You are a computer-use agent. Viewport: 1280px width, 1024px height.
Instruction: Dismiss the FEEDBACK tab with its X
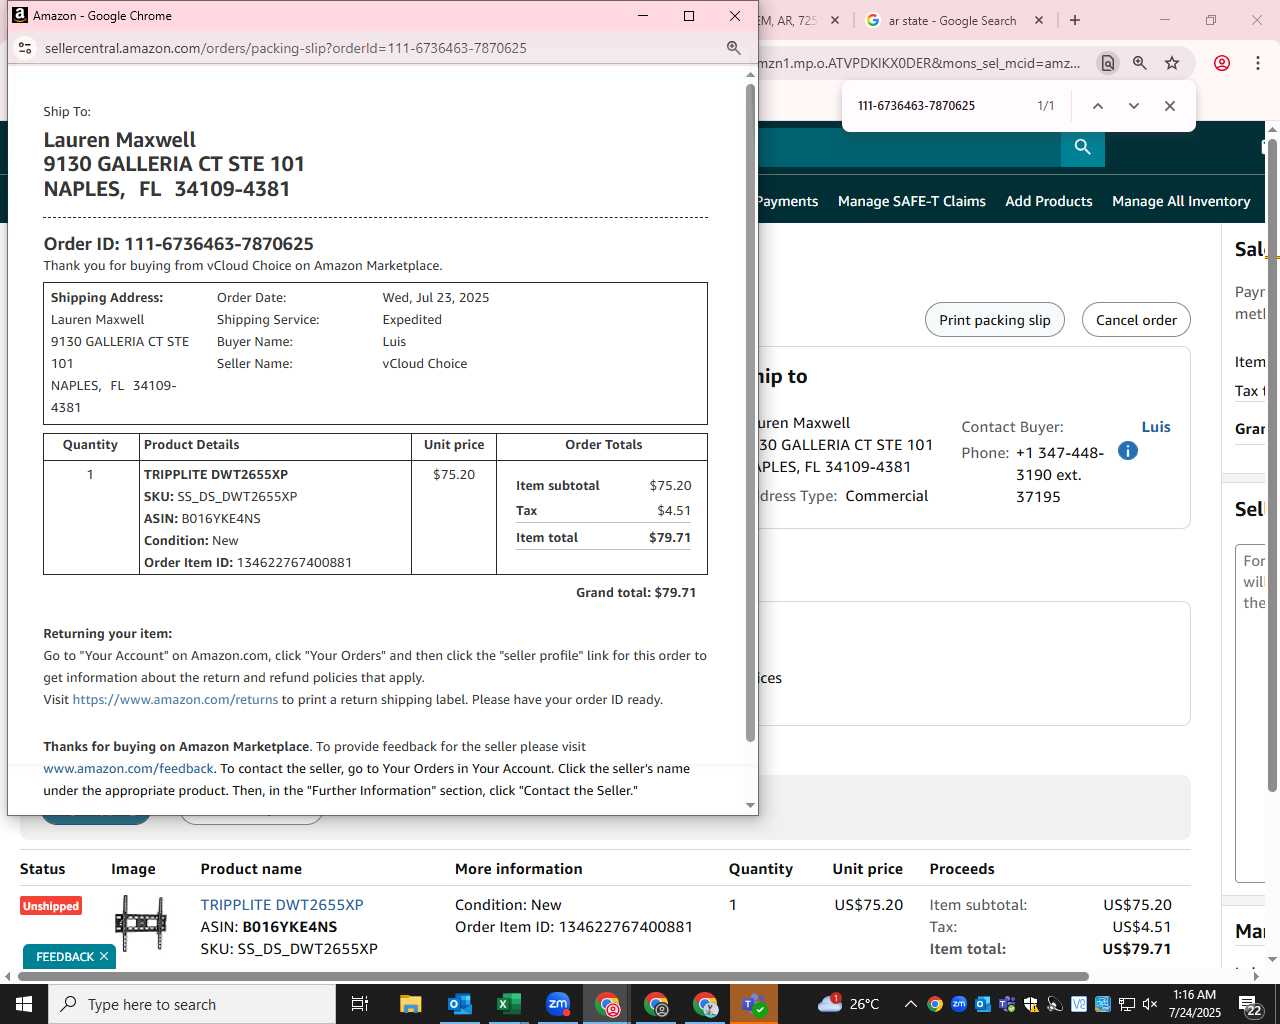[104, 957]
